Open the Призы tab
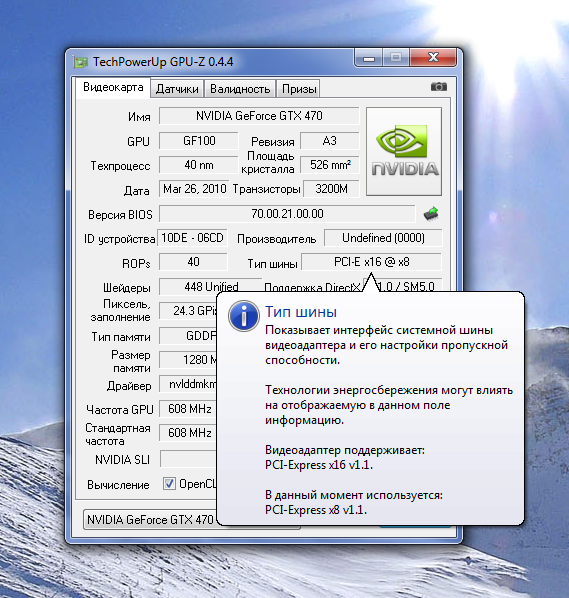569x598 pixels. [x=299, y=89]
